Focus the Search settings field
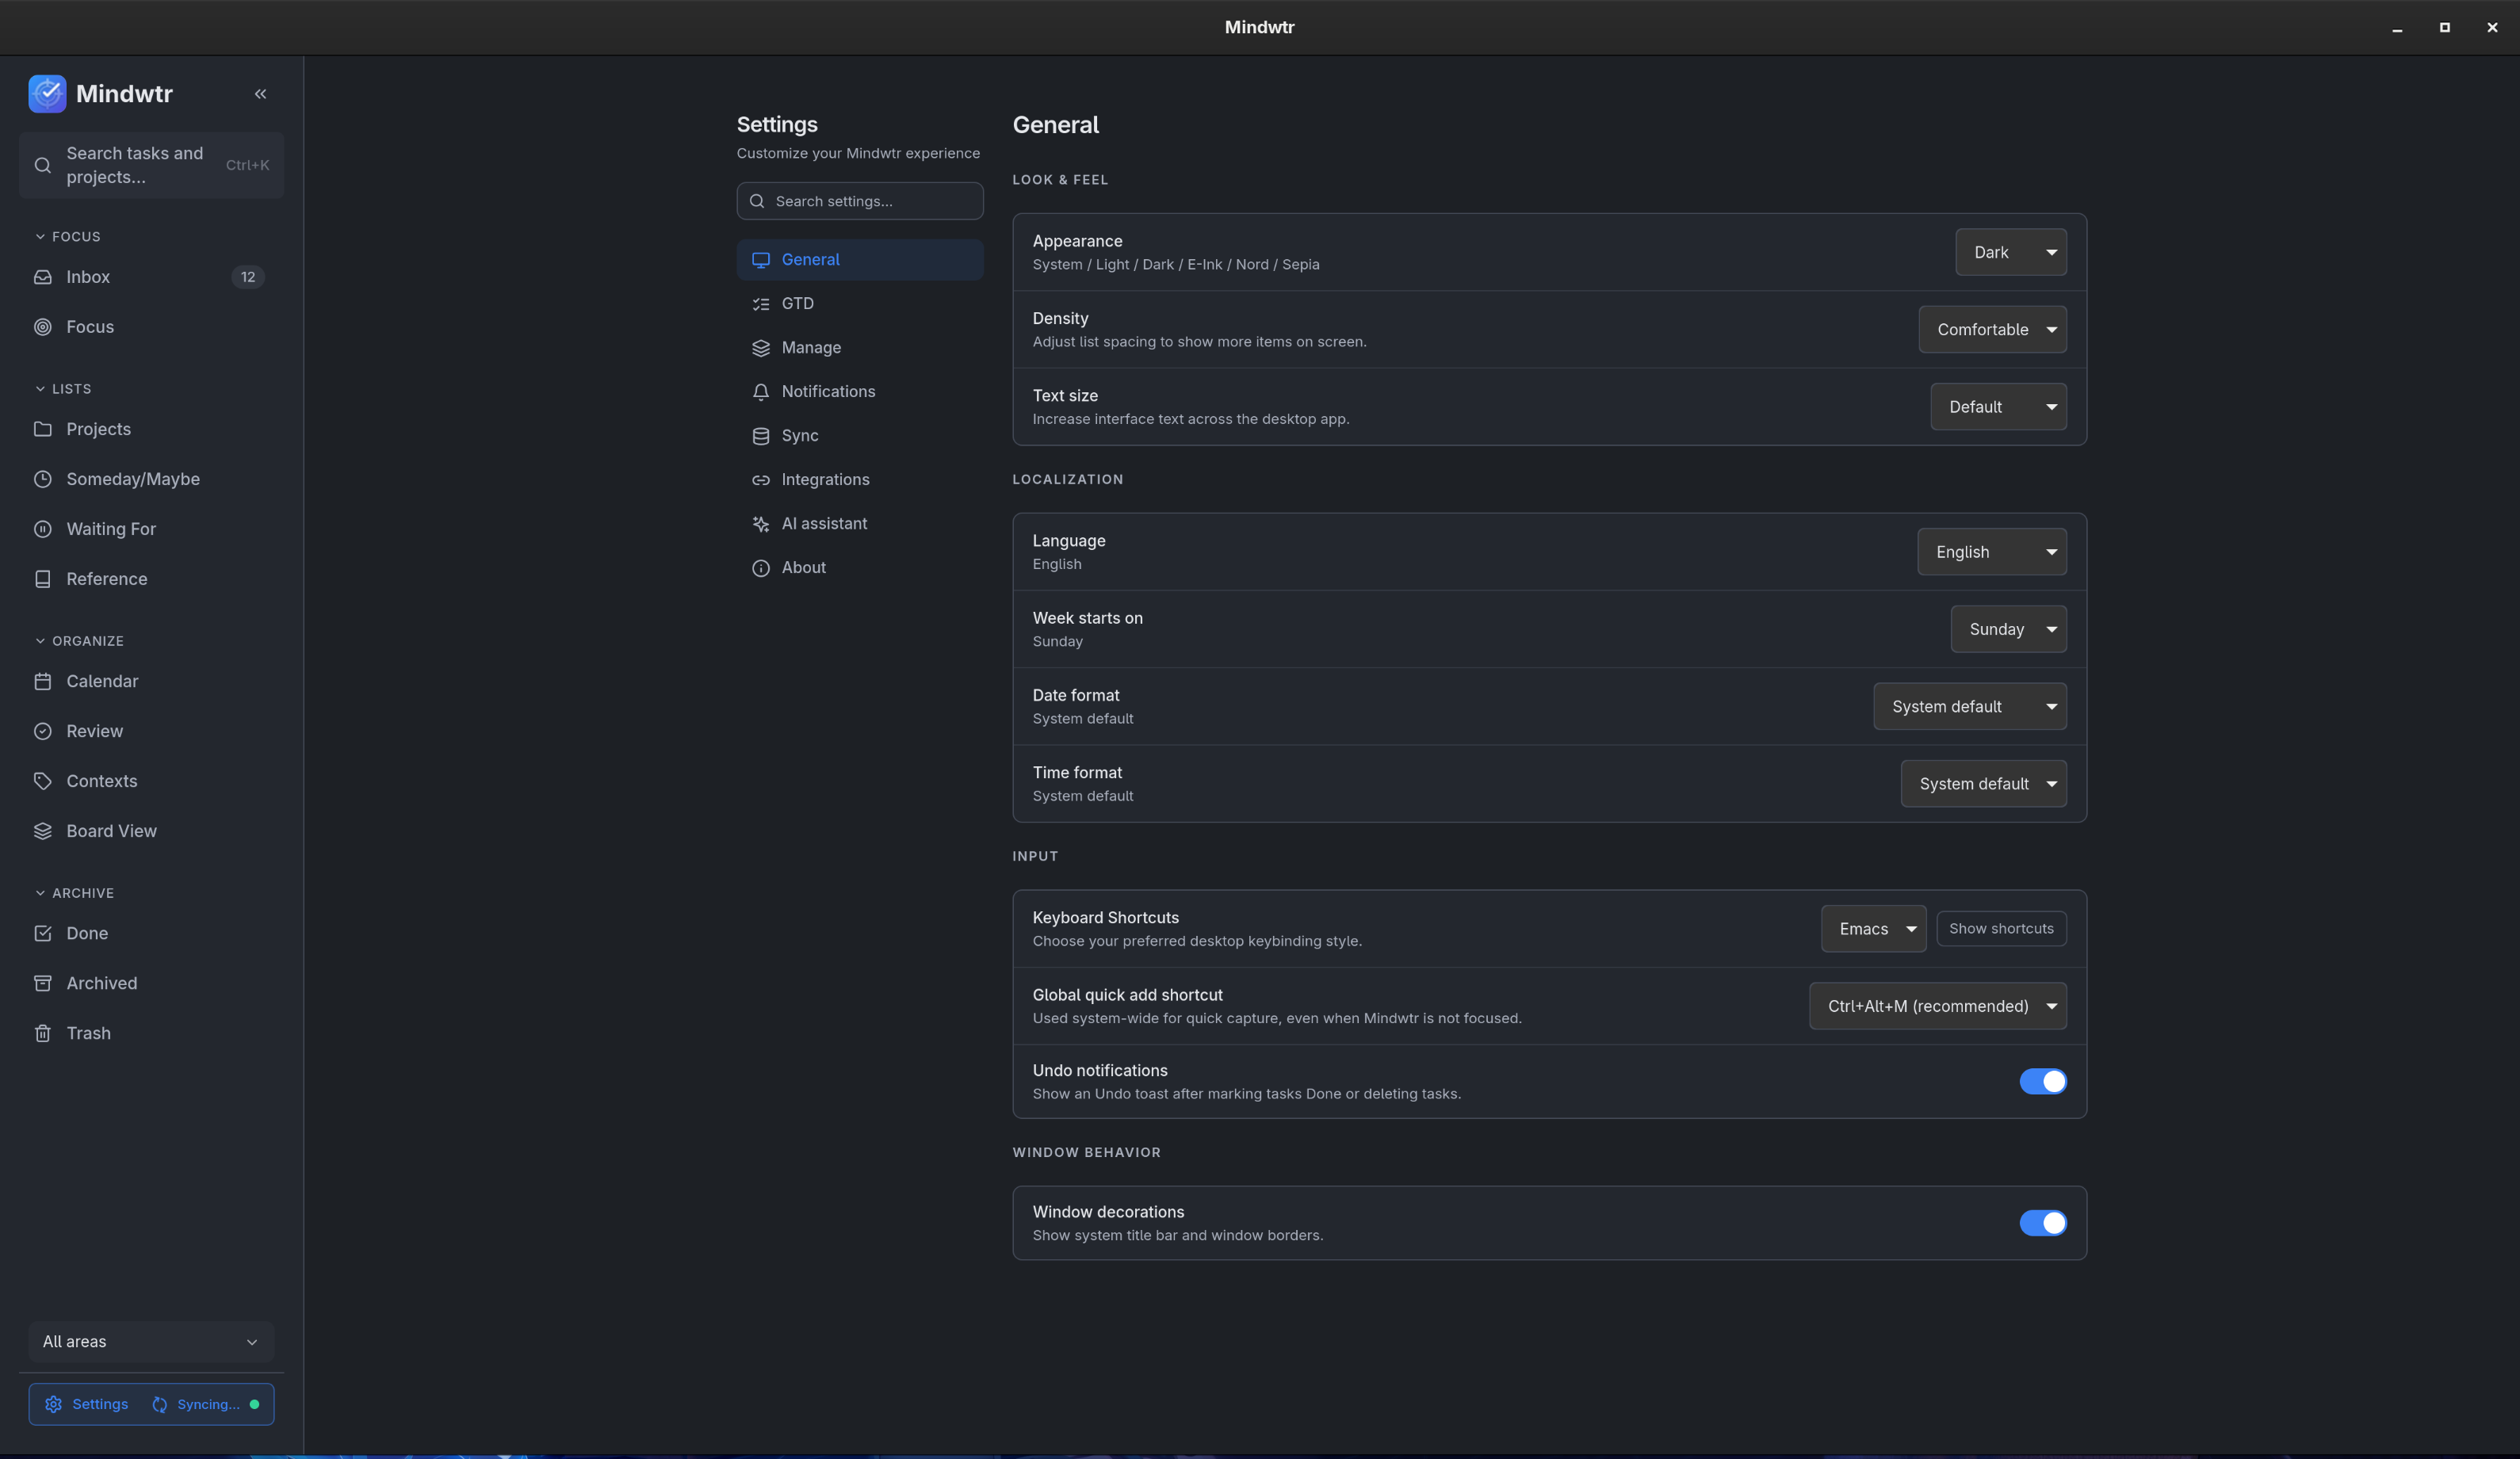2520x1459 pixels. pos(860,201)
